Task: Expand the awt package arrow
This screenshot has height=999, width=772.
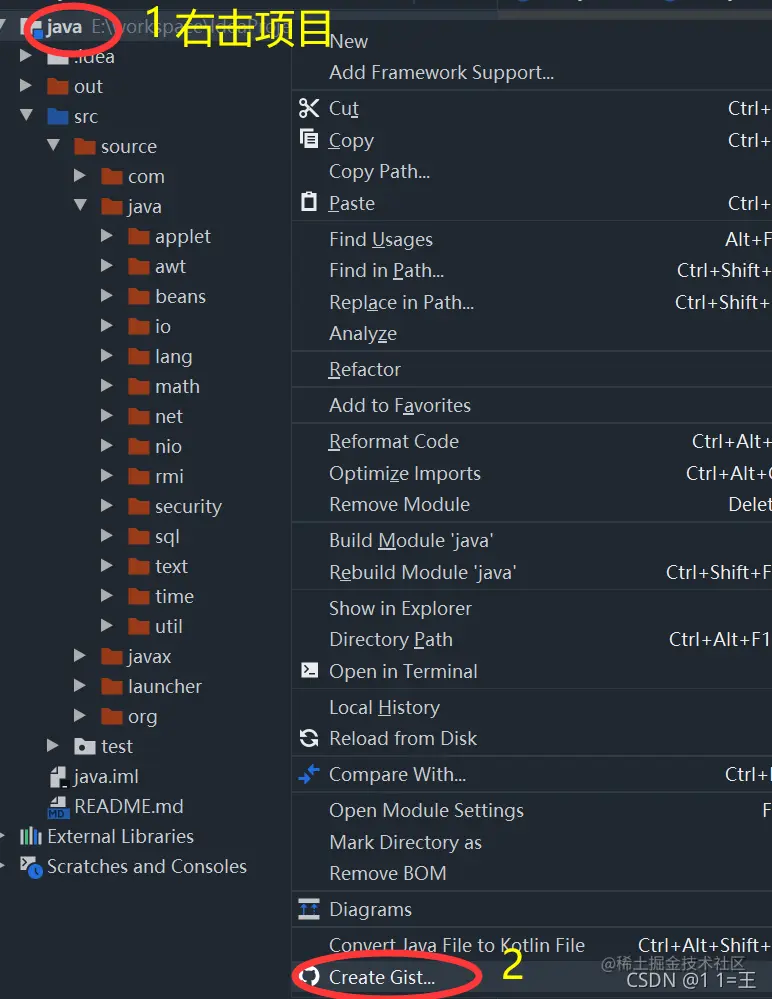Action: point(107,266)
